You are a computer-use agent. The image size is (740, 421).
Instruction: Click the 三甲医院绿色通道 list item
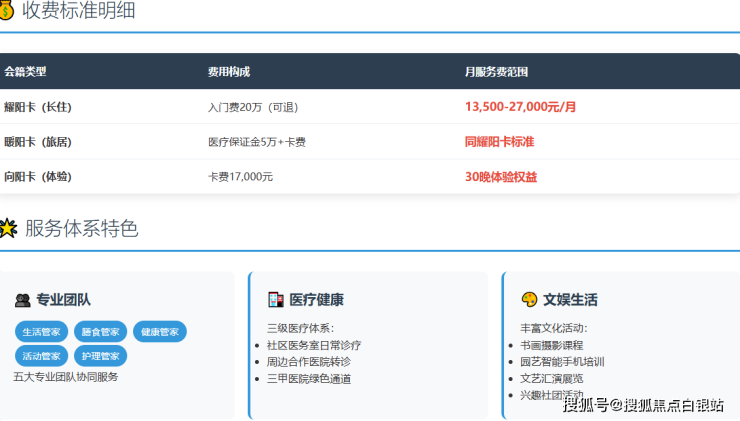(308, 379)
